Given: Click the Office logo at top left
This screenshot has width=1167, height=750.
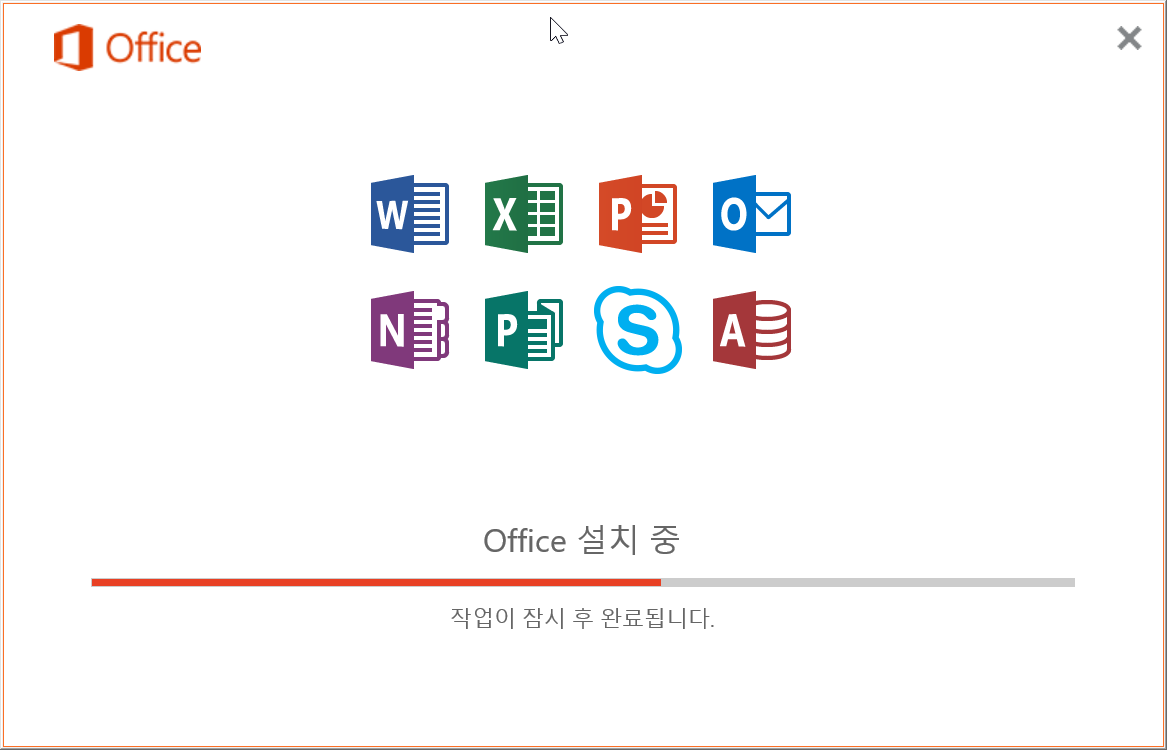Looking at the screenshot, I should click(127, 48).
